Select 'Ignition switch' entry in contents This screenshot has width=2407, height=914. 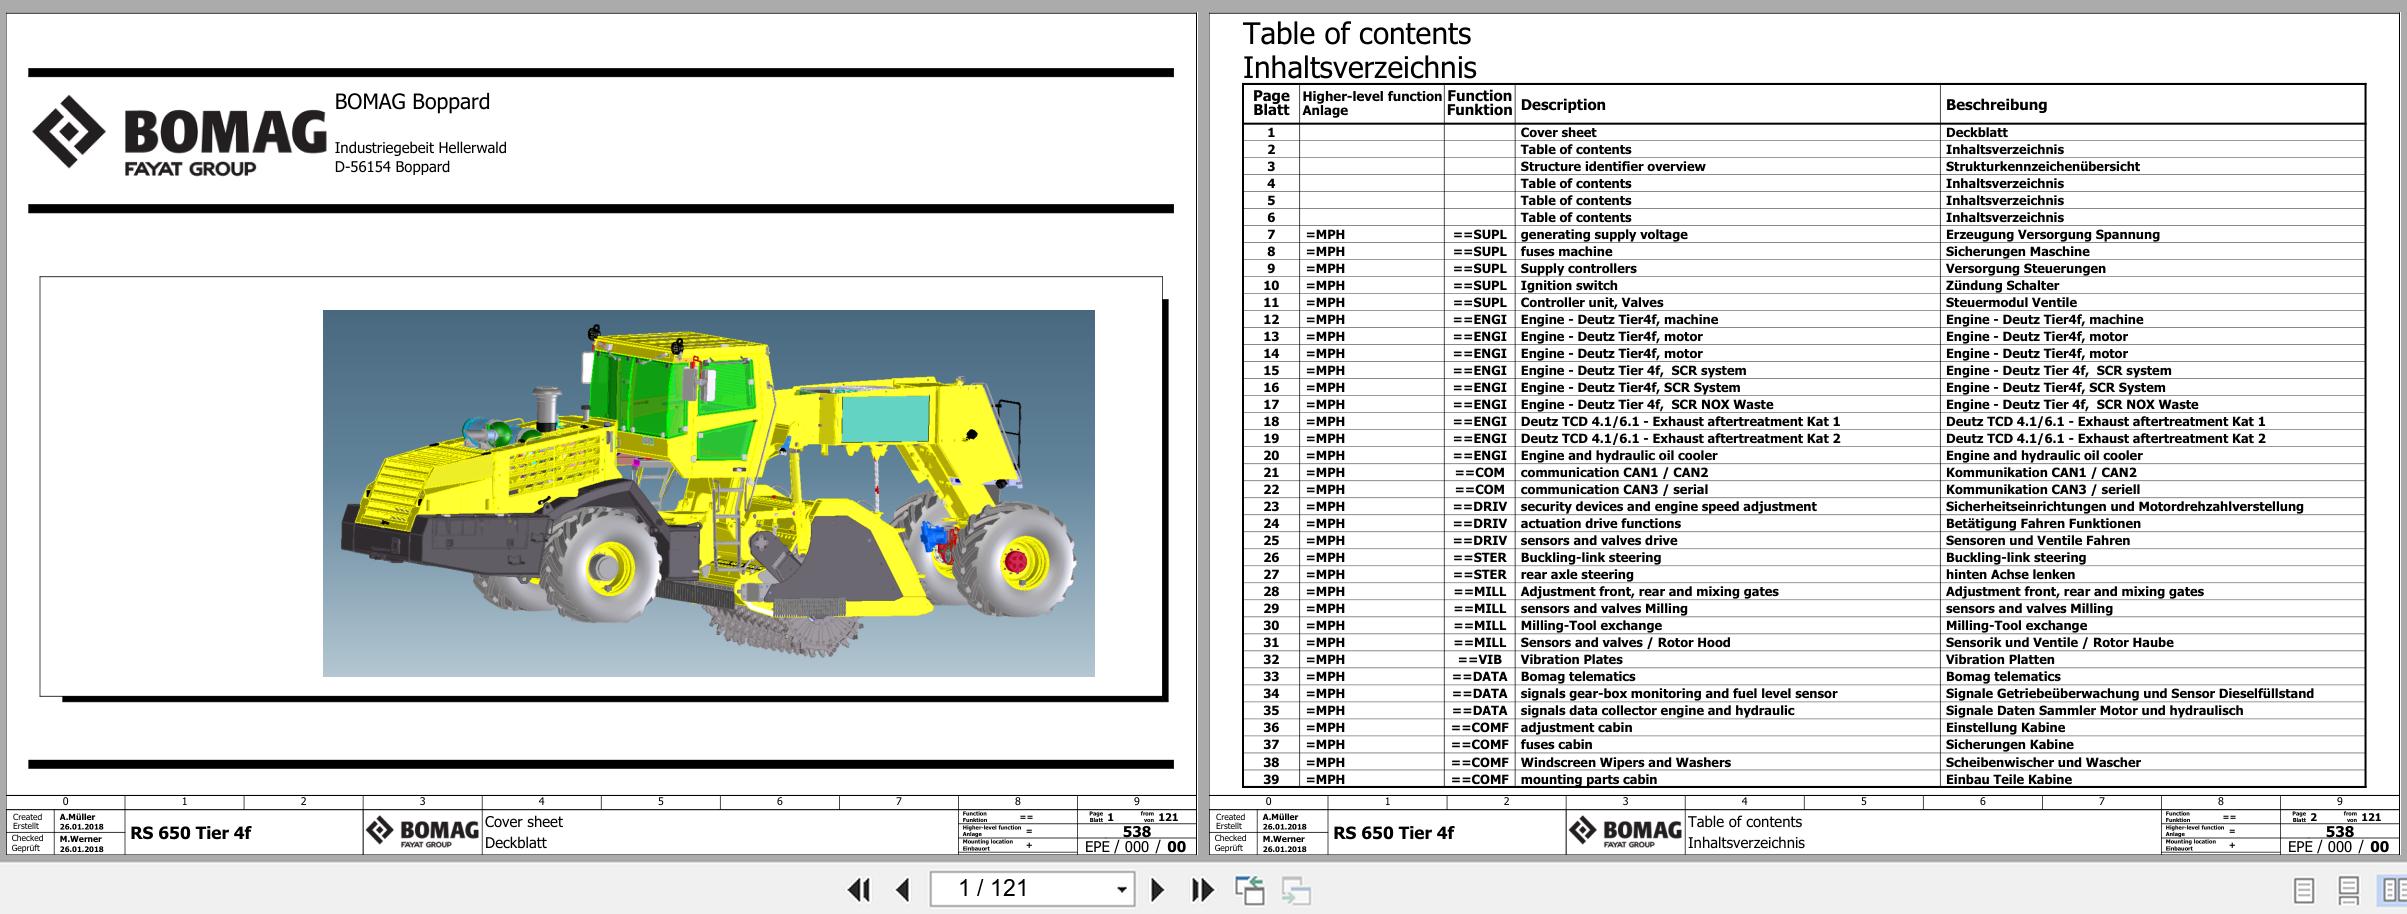pyautogui.click(x=1568, y=286)
